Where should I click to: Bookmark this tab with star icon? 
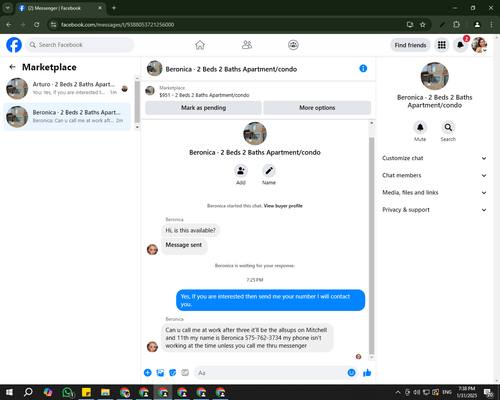pyautogui.click(x=423, y=25)
